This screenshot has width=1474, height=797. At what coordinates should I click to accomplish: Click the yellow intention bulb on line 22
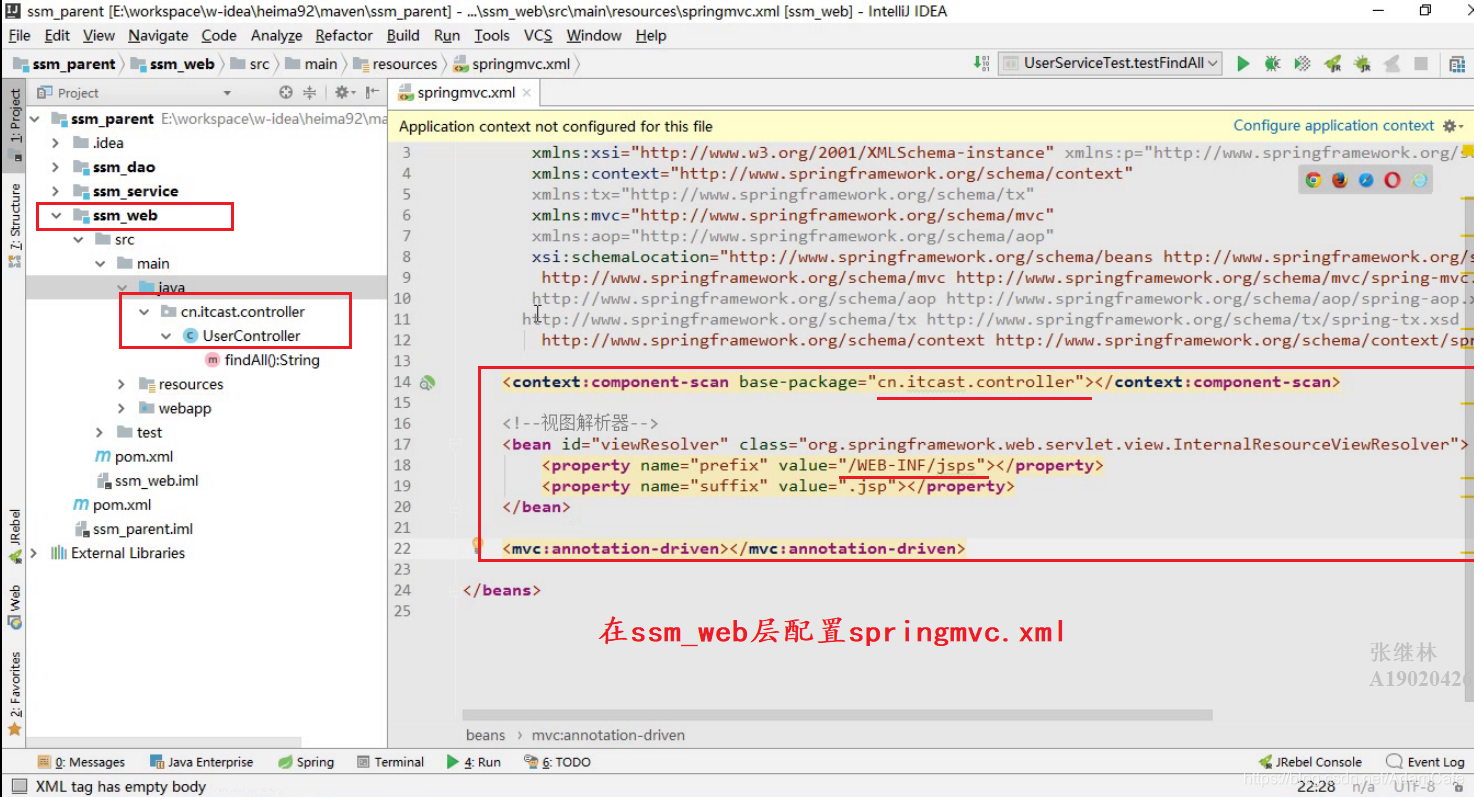coord(478,546)
